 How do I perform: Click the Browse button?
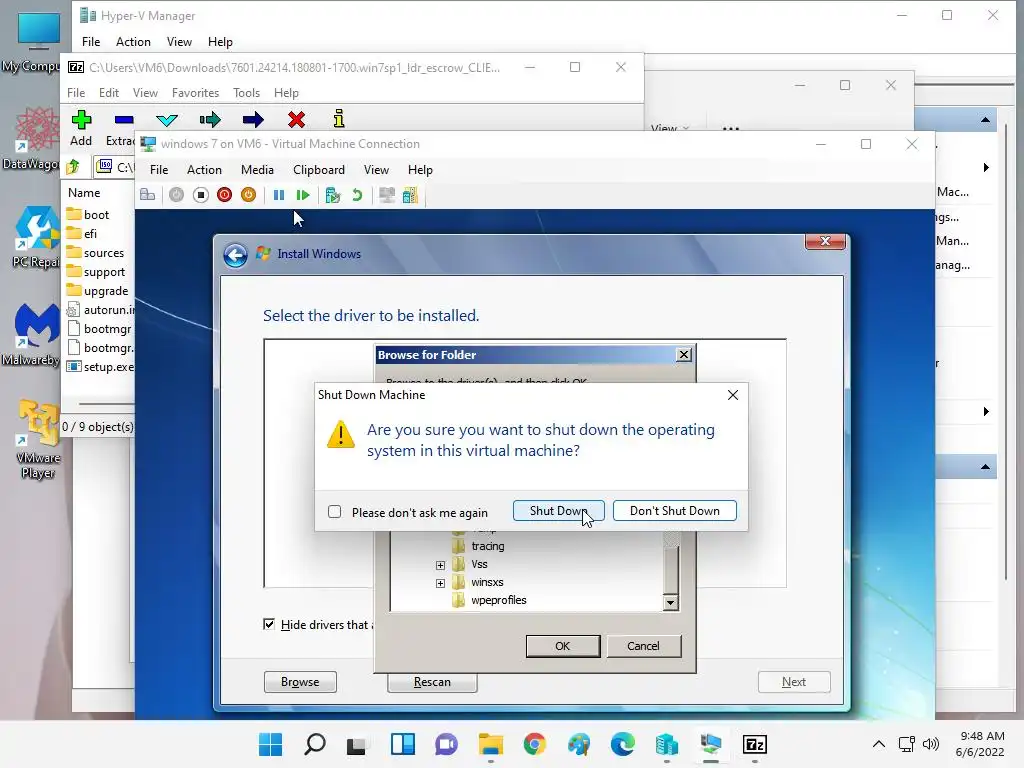(x=300, y=682)
